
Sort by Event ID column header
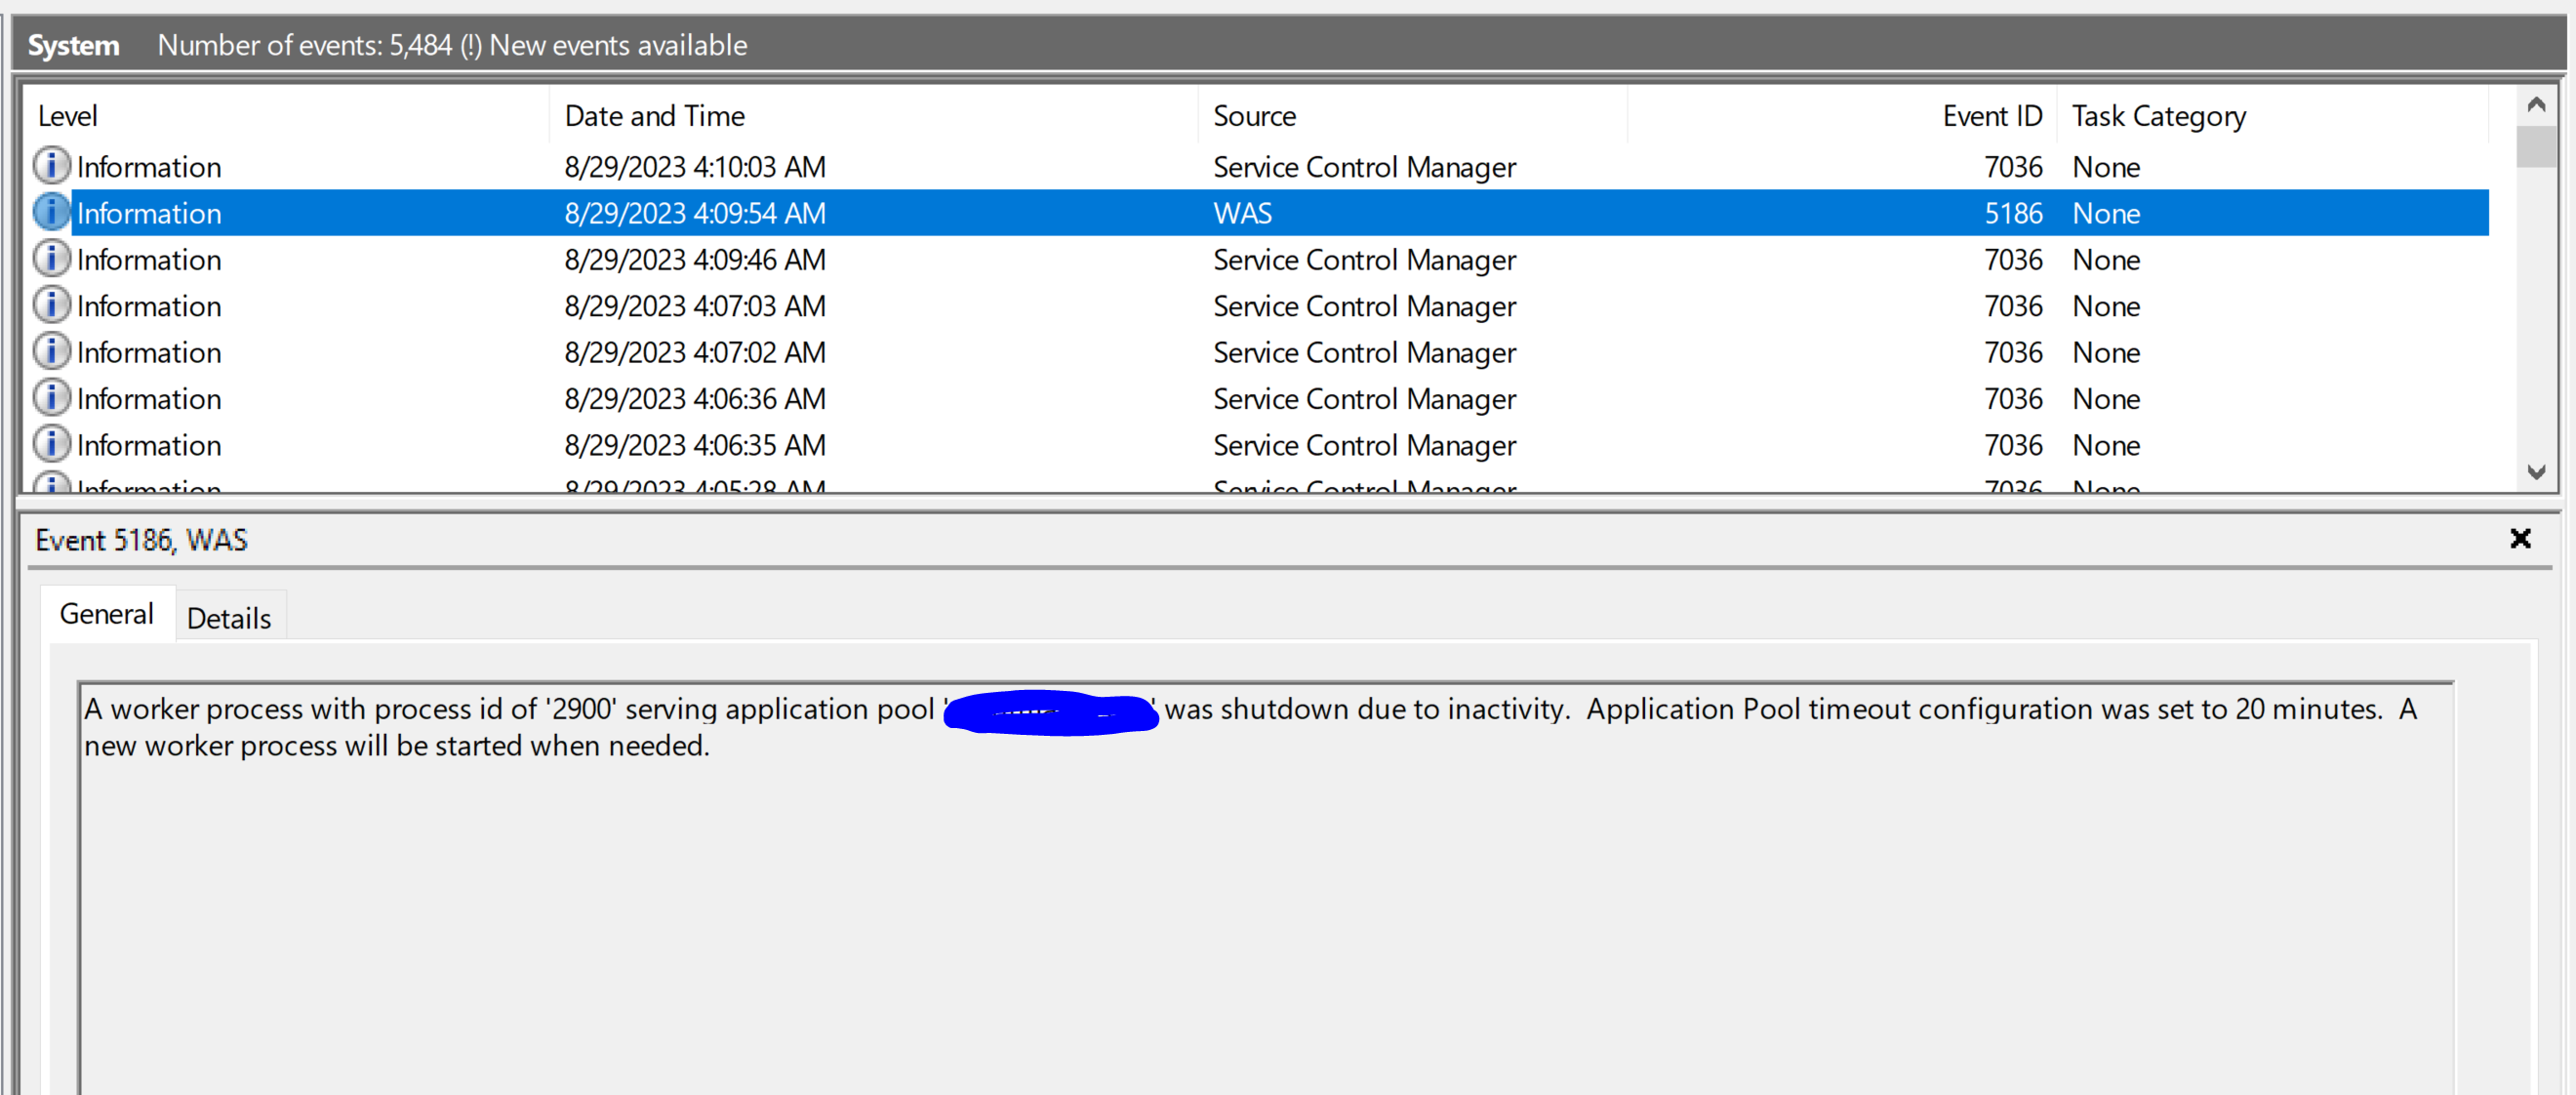(x=1990, y=116)
